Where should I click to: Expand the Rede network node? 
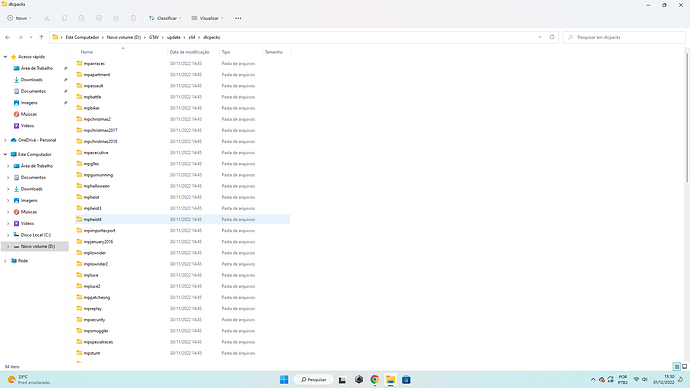[x=5, y=261]
